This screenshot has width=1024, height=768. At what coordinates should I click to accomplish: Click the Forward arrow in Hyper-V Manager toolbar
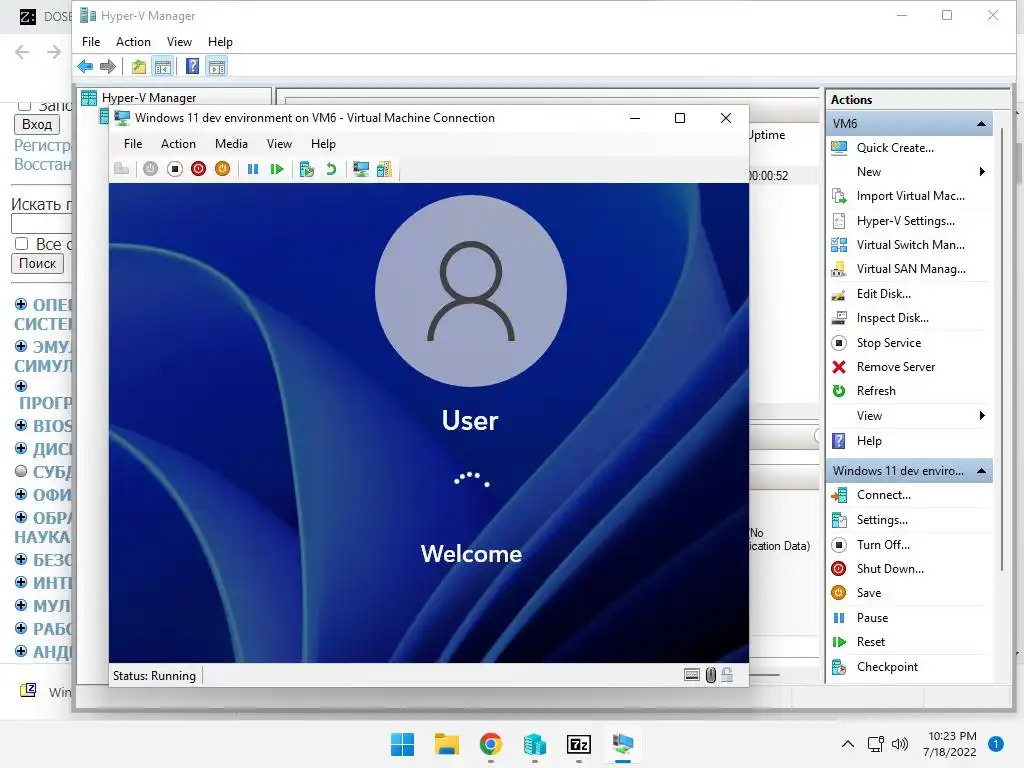[108, 66]
